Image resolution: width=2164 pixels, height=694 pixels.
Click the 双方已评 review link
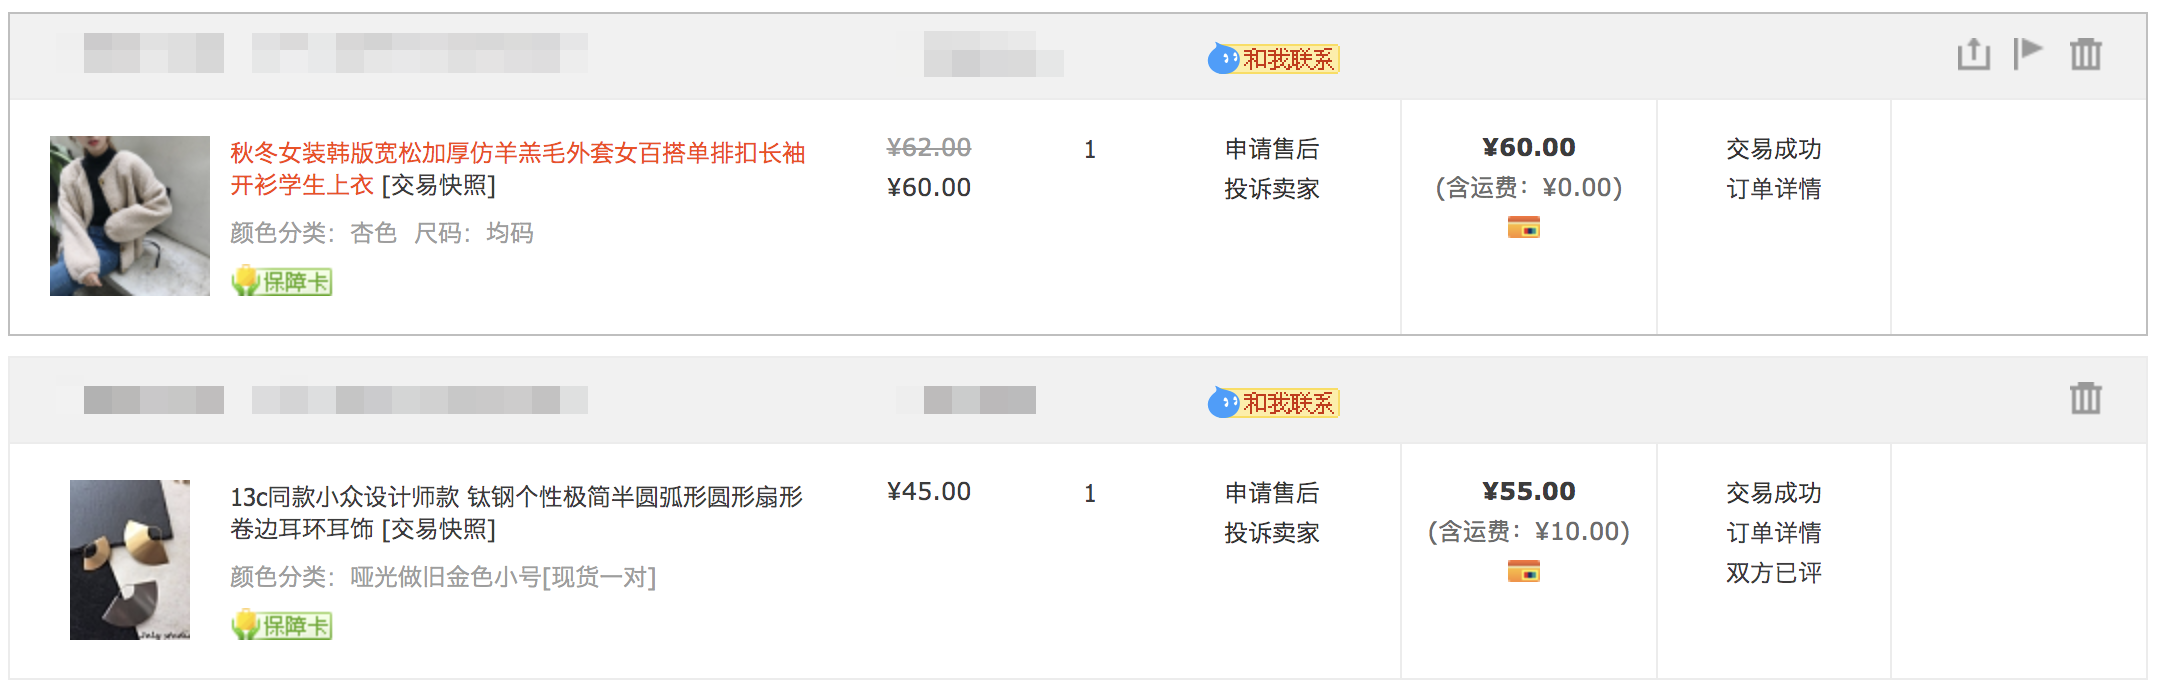[x=1773, y=573]
